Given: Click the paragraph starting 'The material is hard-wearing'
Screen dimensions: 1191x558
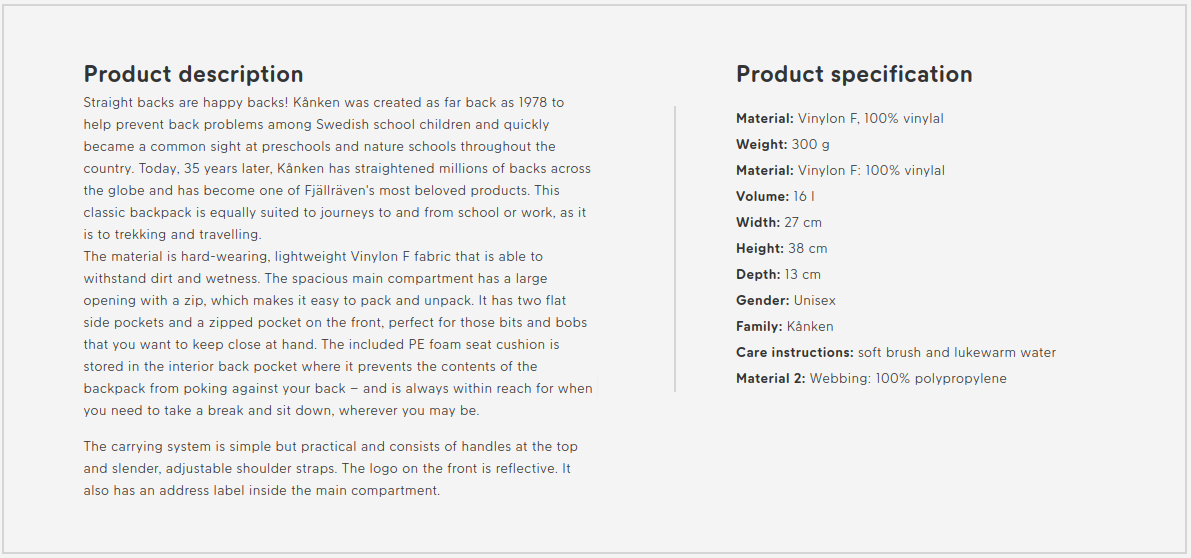Looking at the screenshot, I should point(338,333).
